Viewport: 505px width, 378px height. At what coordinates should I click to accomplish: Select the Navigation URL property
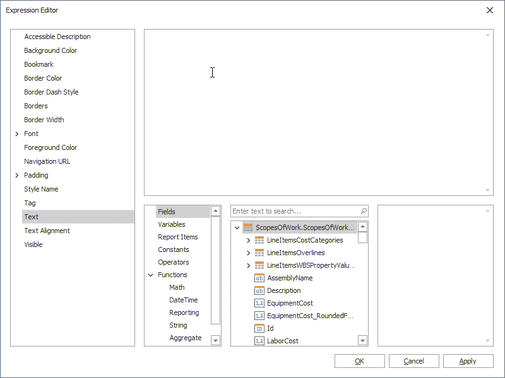click(47, 162)
